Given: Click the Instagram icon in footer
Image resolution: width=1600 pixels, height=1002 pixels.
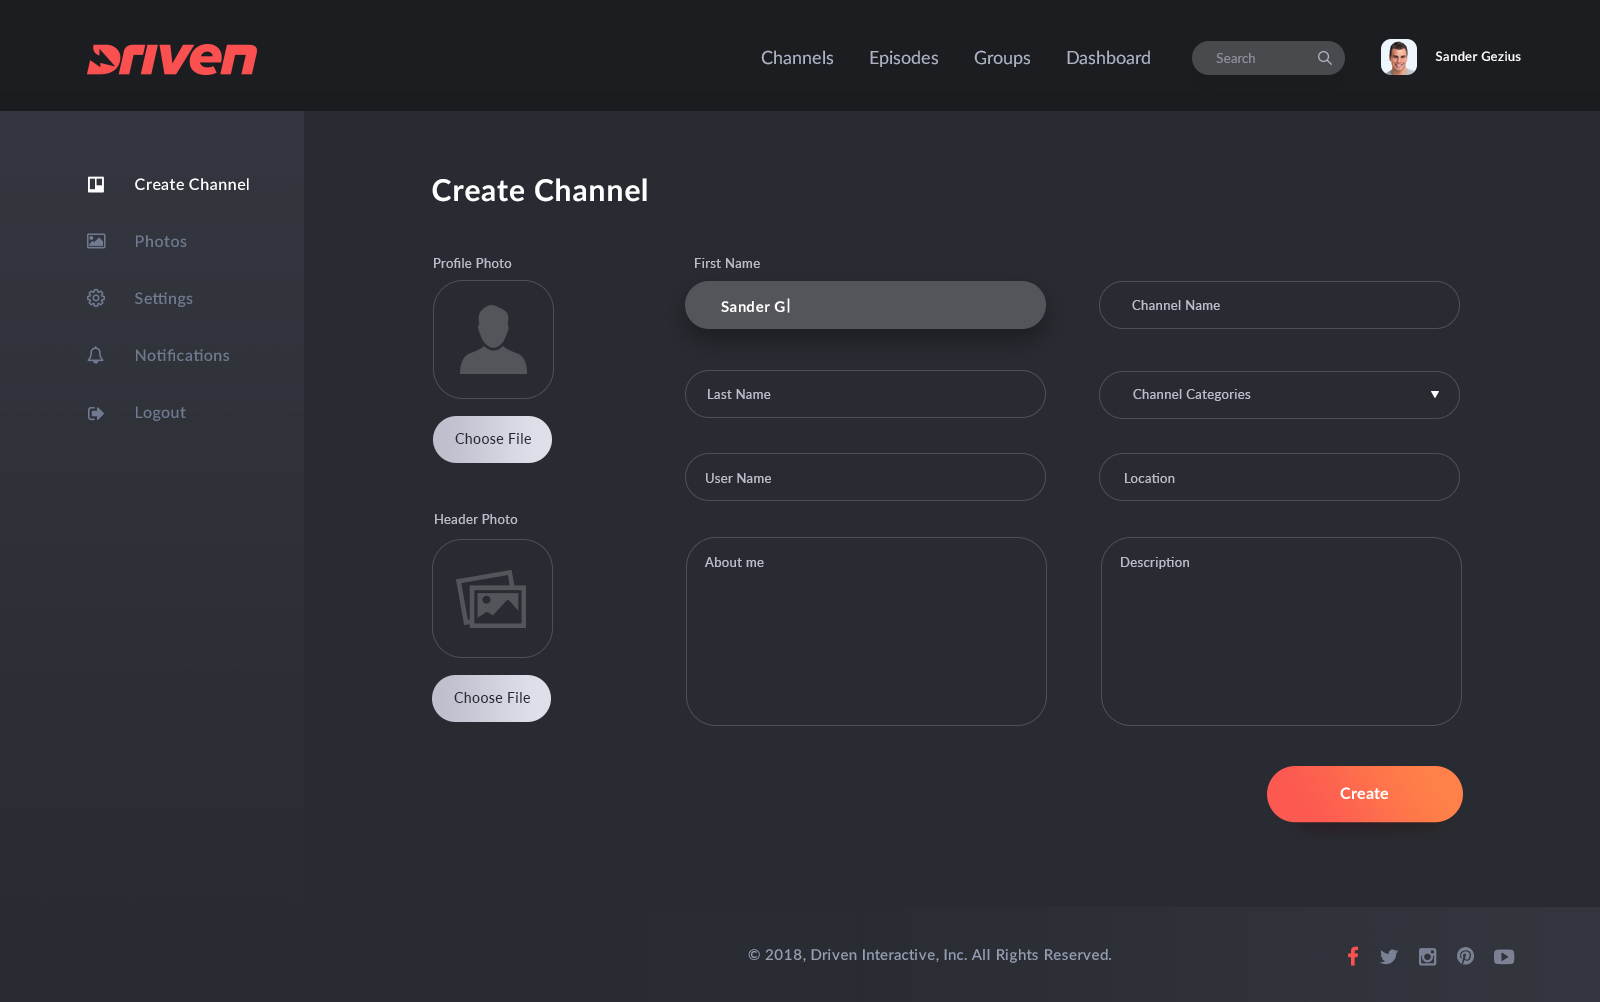Looking at the screenshot, I should pos(1427,957).
